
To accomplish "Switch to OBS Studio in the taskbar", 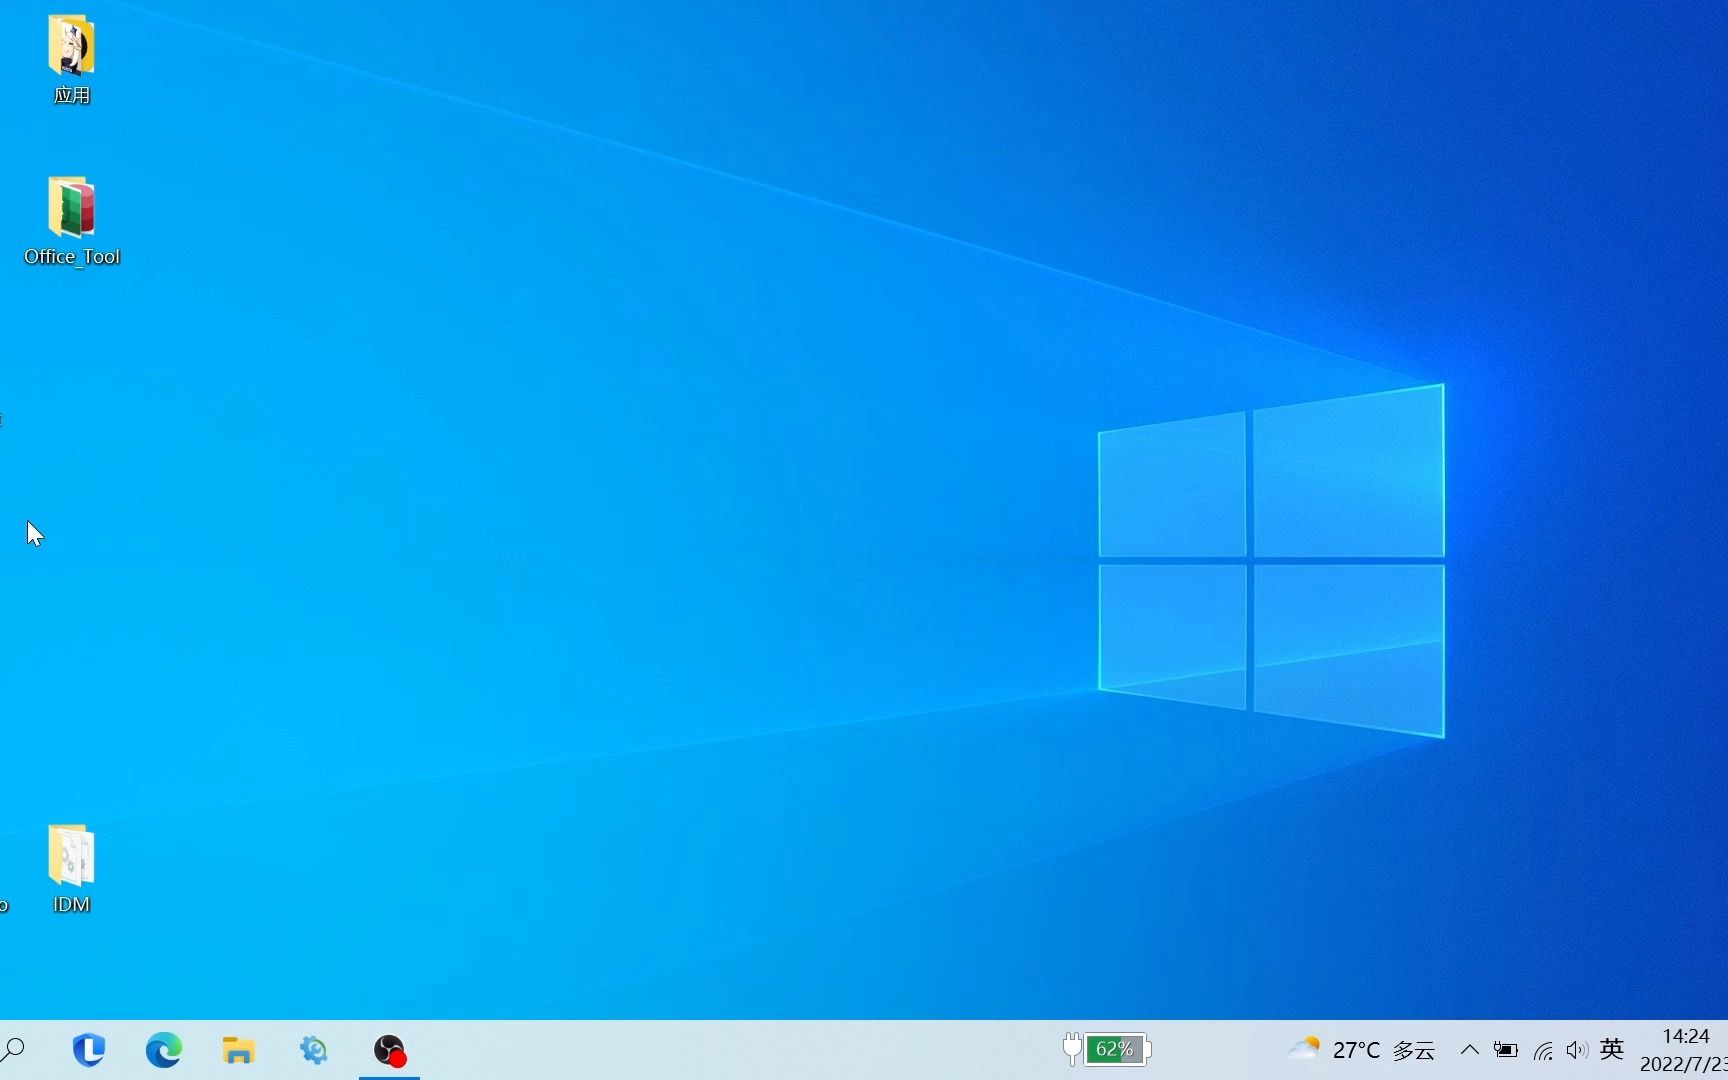I will point(389,1050).
